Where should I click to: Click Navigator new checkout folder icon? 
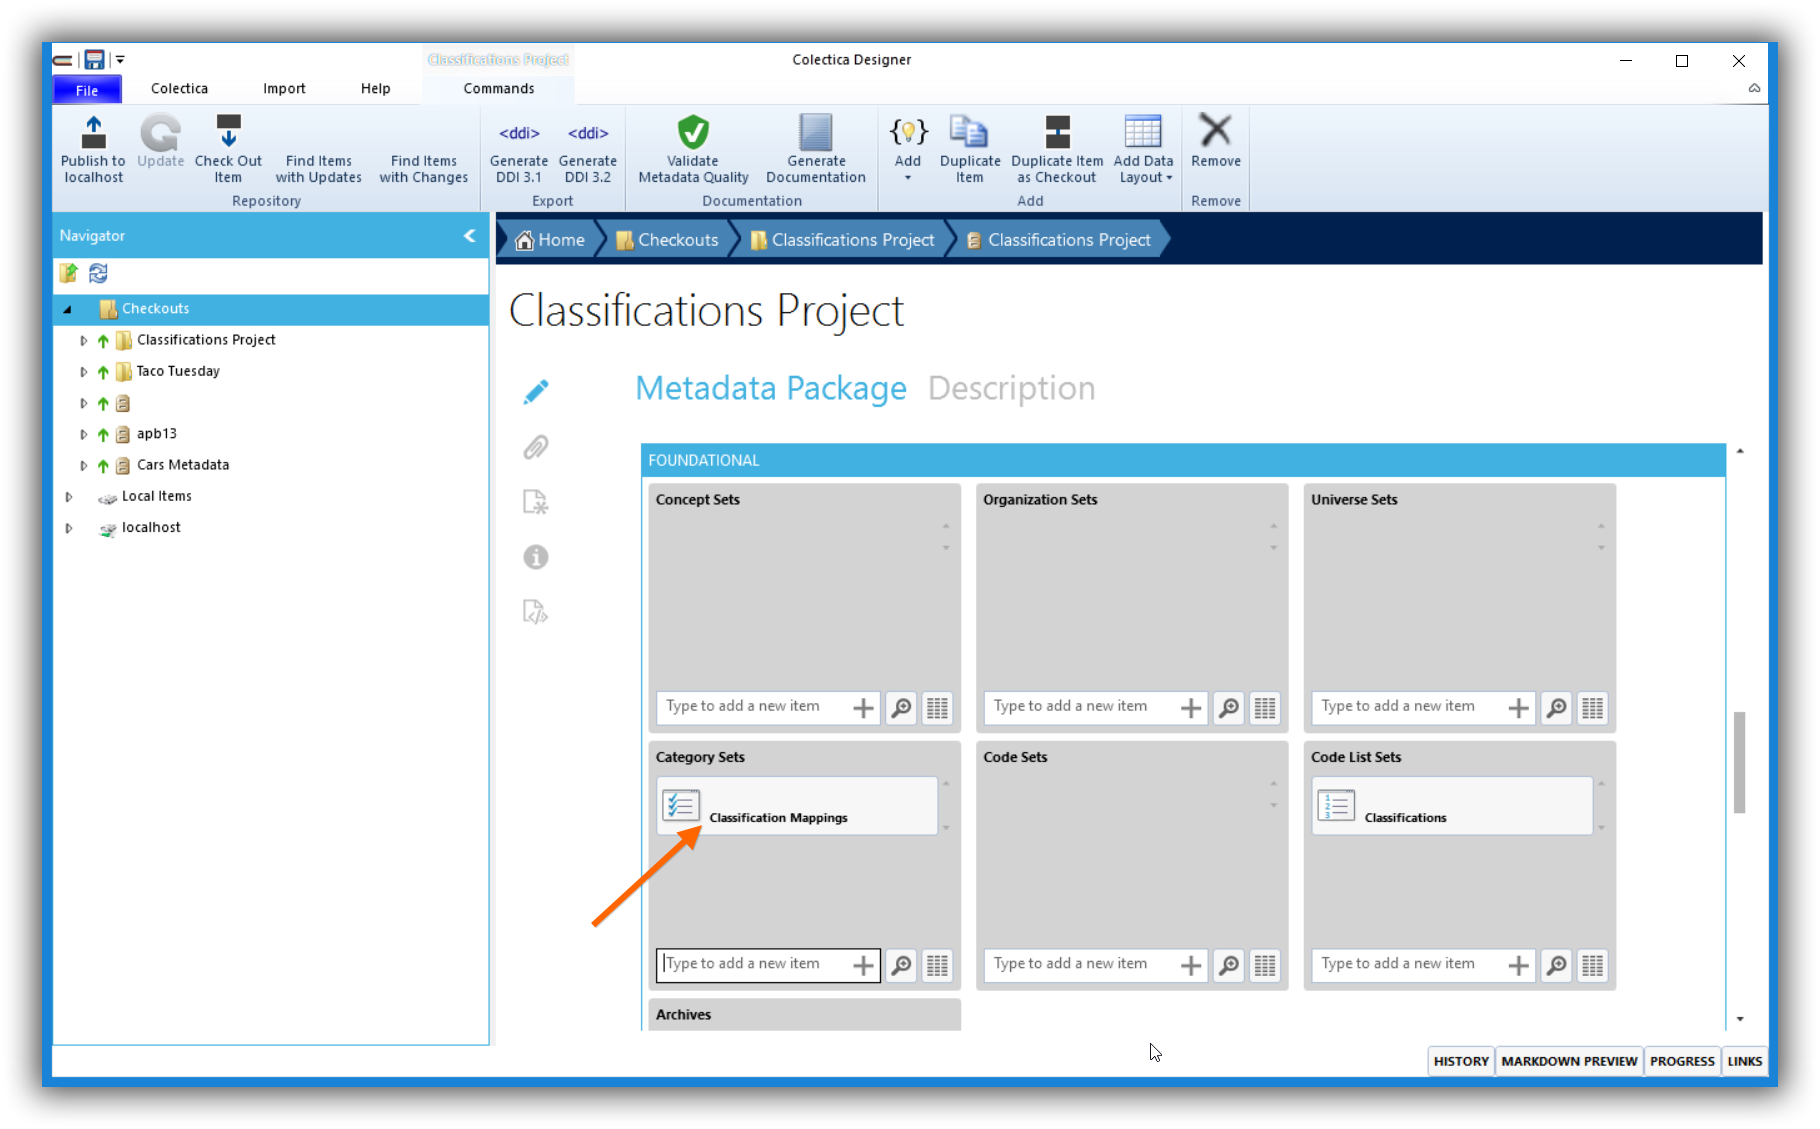[x=68, y=273]
